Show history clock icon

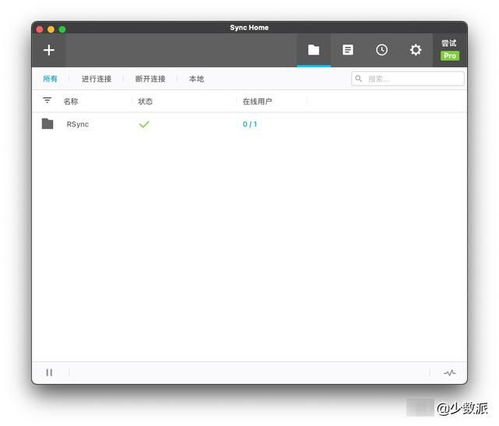382,50
